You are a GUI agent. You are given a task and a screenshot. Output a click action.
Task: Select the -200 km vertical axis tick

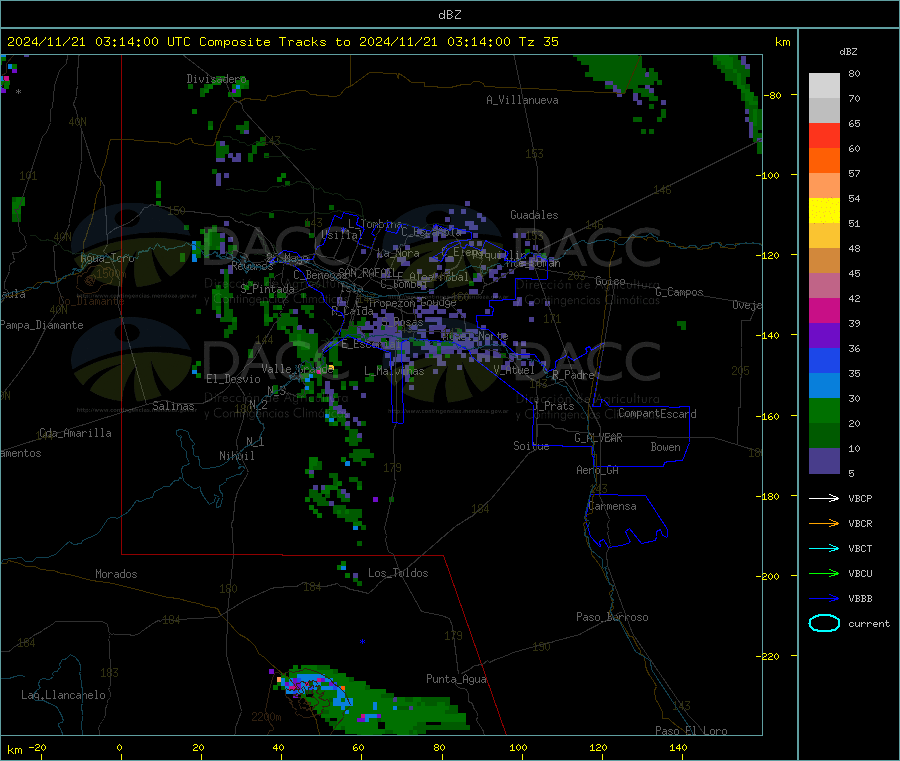pos(768,576)
